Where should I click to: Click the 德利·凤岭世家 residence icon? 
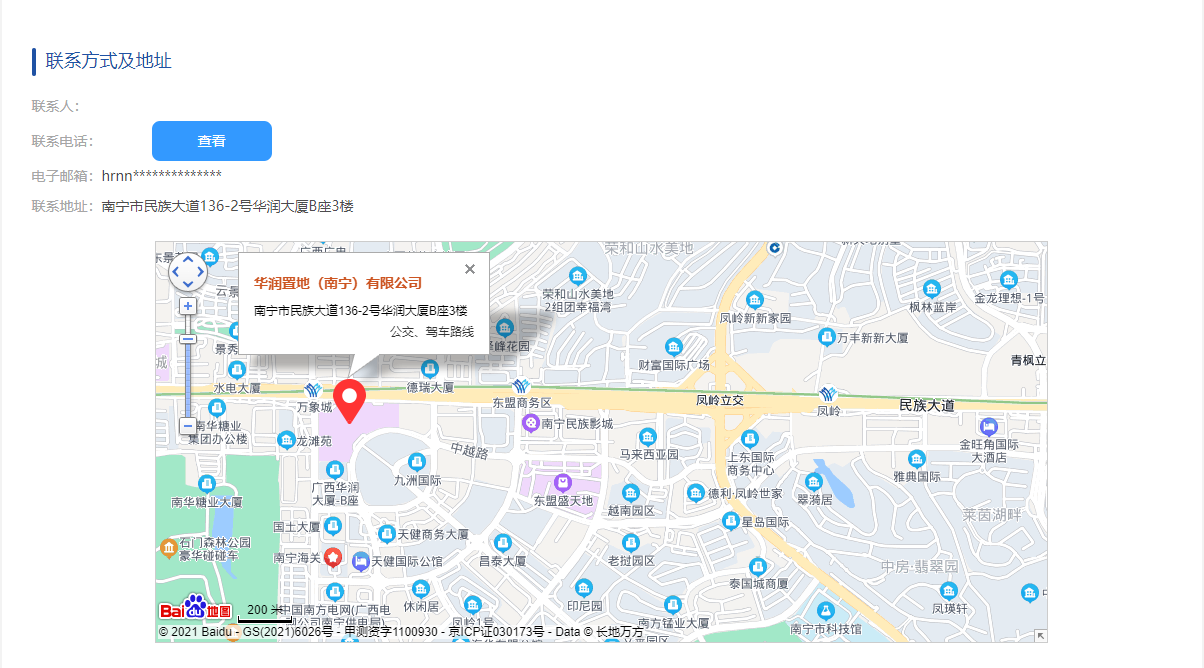point(696,492)
